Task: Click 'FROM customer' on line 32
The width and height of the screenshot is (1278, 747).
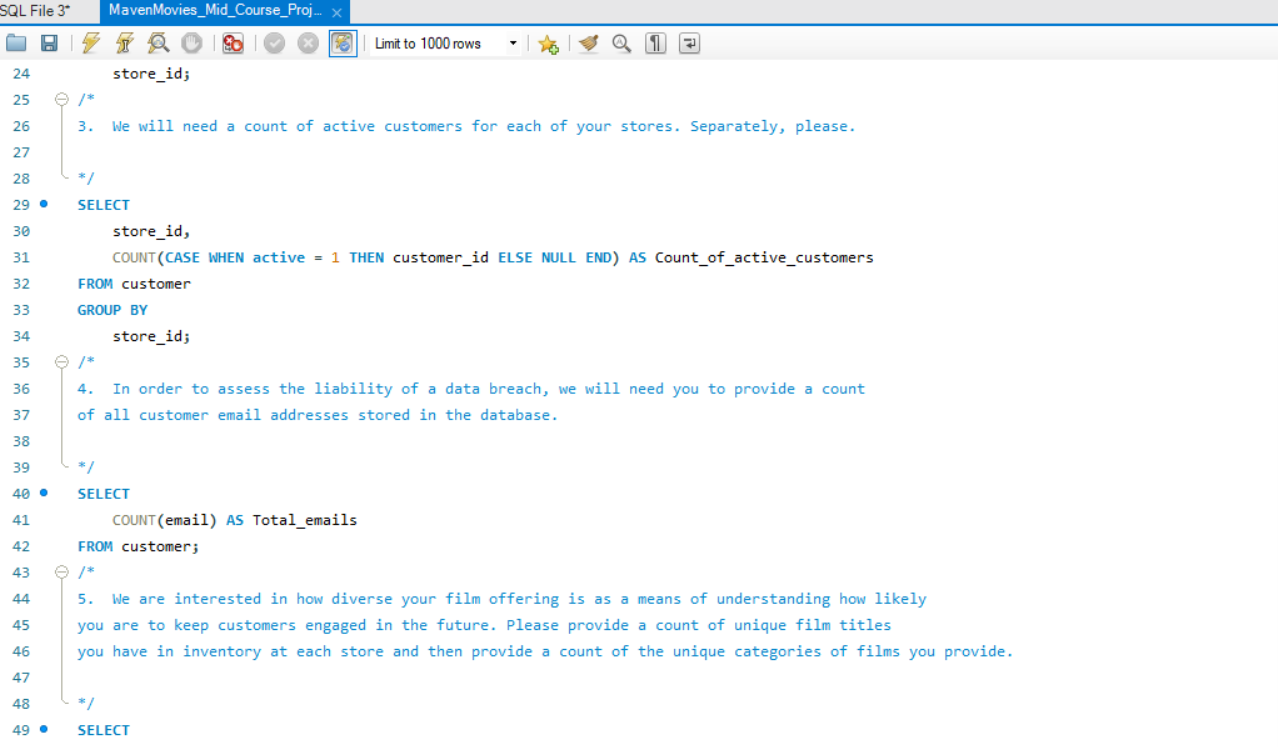Action: click(134, 284)
